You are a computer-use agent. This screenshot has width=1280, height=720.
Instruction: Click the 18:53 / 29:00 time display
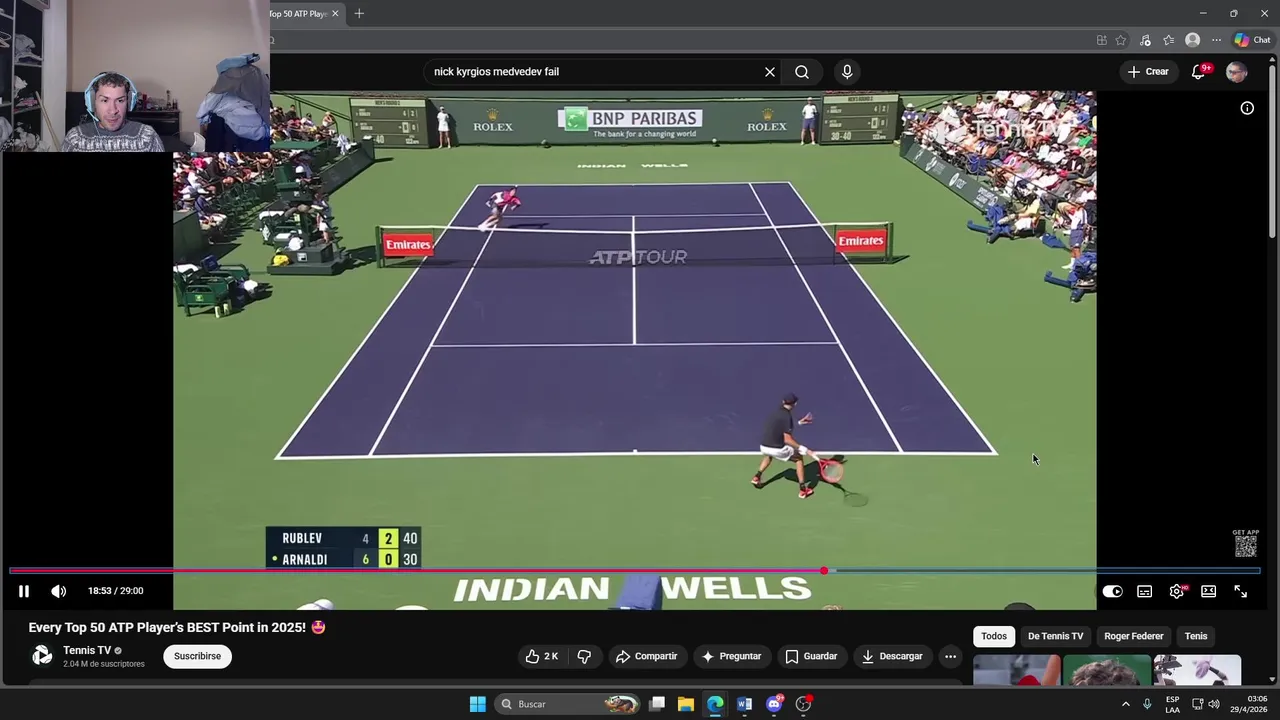(115, 591)
